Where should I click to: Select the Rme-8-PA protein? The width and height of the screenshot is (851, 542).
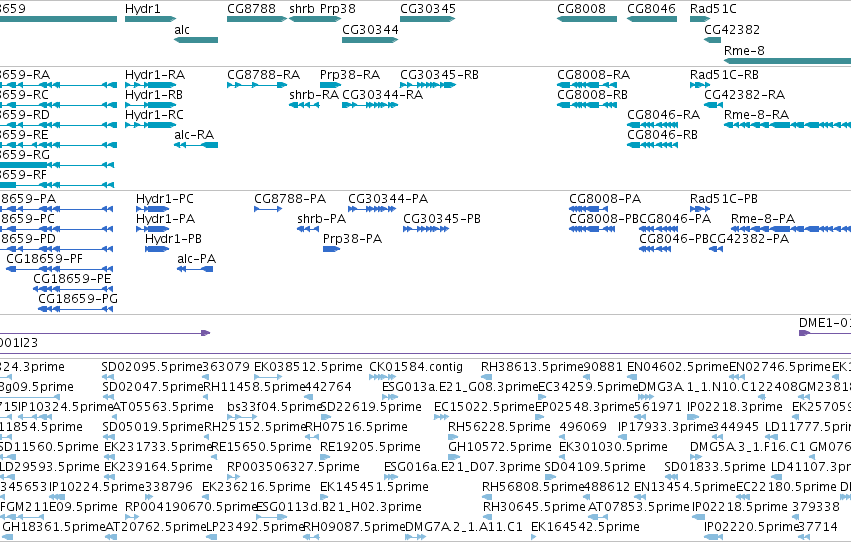tap(763, 219)
